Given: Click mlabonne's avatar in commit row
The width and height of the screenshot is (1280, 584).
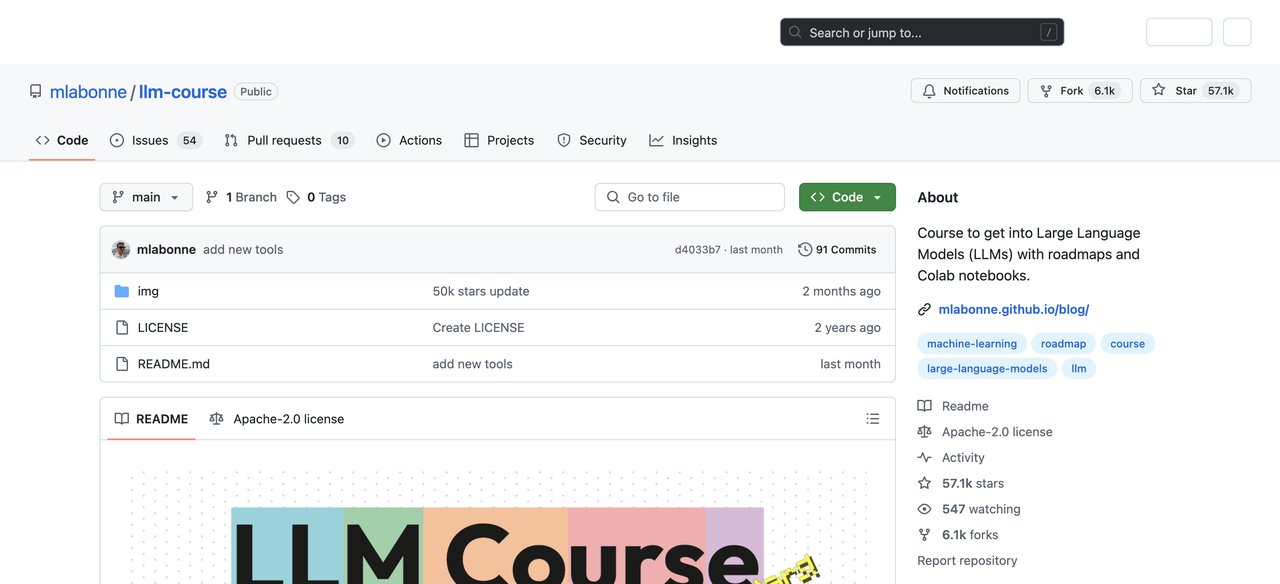Looking at the screenshot, I should coord(121,249).
